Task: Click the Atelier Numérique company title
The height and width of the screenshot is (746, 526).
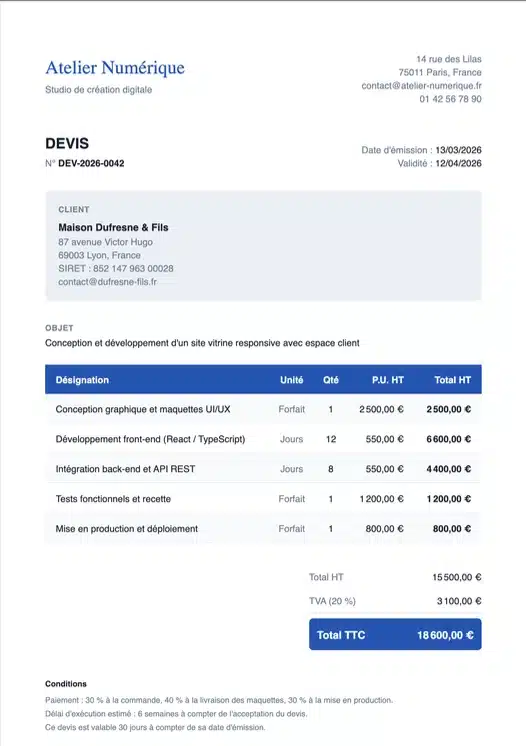Action: click(x=115, y=68)
